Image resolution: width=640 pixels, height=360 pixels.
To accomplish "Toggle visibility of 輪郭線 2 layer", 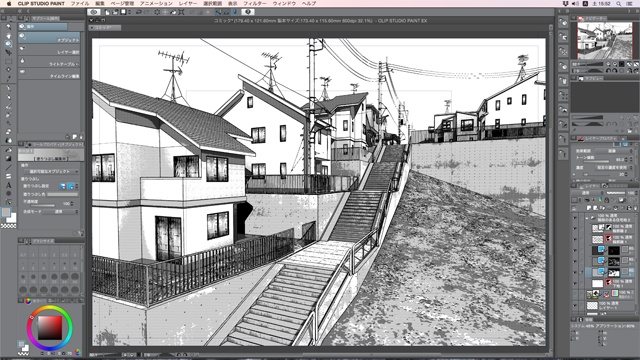I will tap(575, 228).
